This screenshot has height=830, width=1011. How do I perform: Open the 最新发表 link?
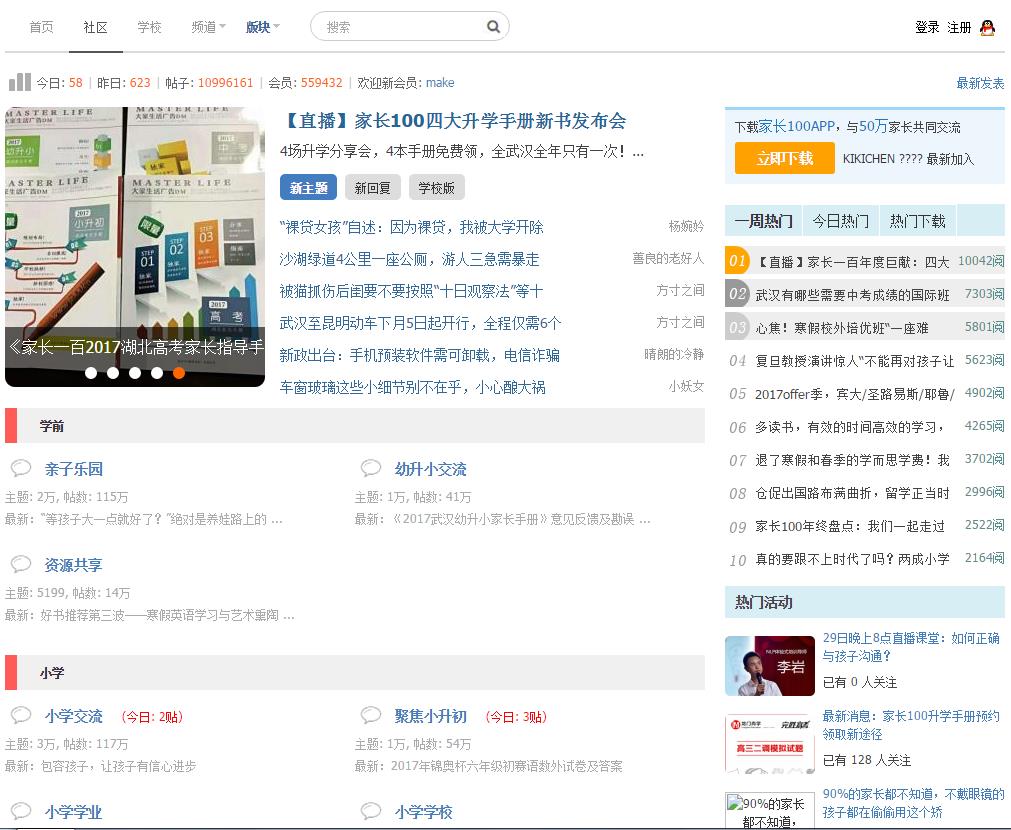point(980,83)
